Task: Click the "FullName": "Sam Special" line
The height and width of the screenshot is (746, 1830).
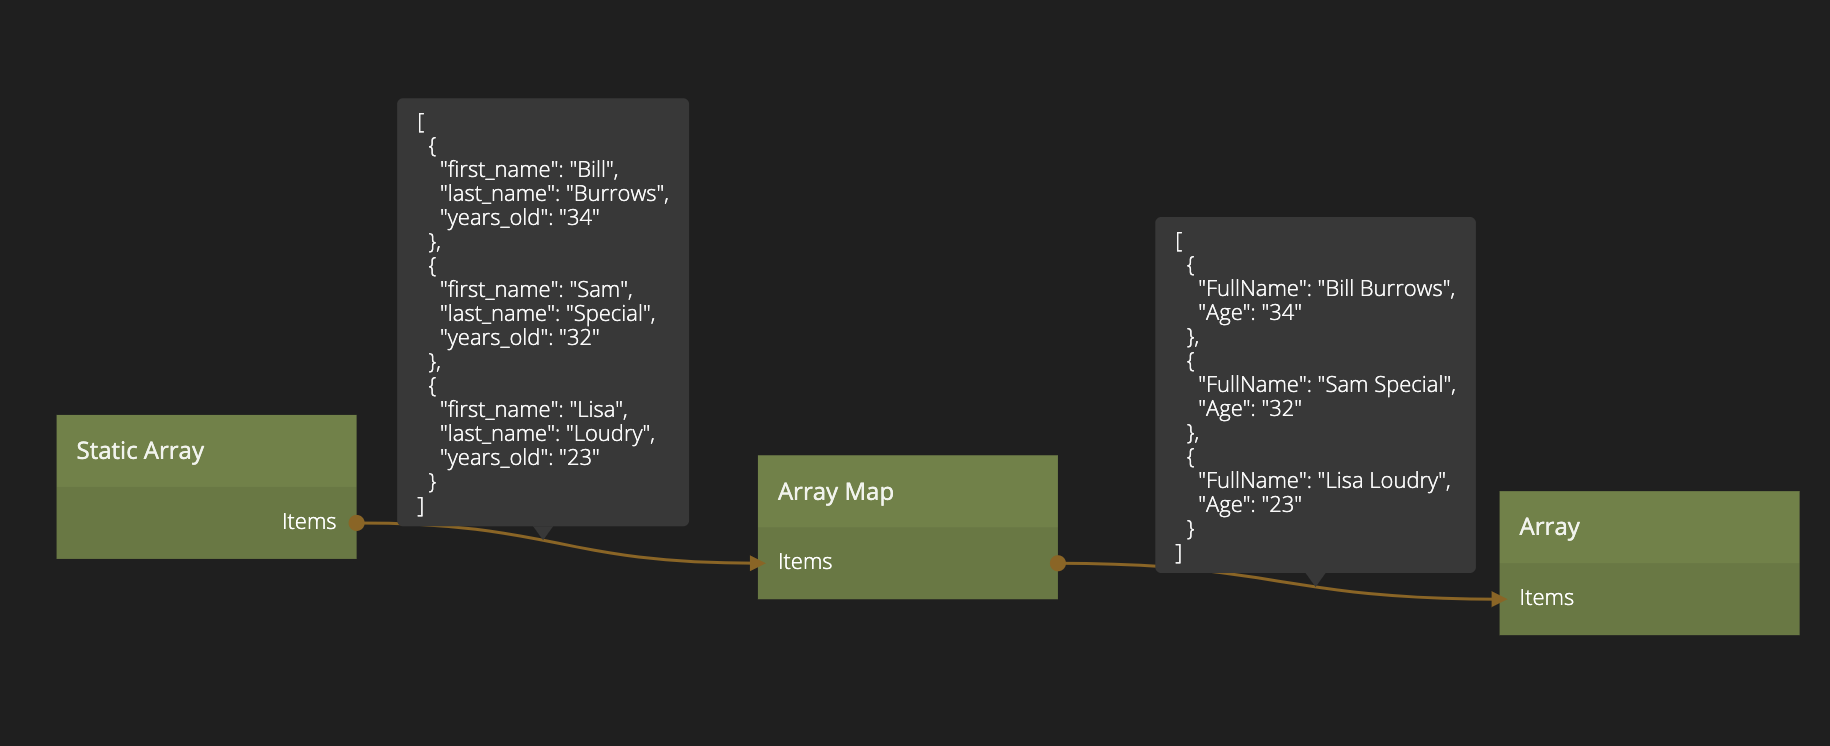Action: tap(1326, 385)
